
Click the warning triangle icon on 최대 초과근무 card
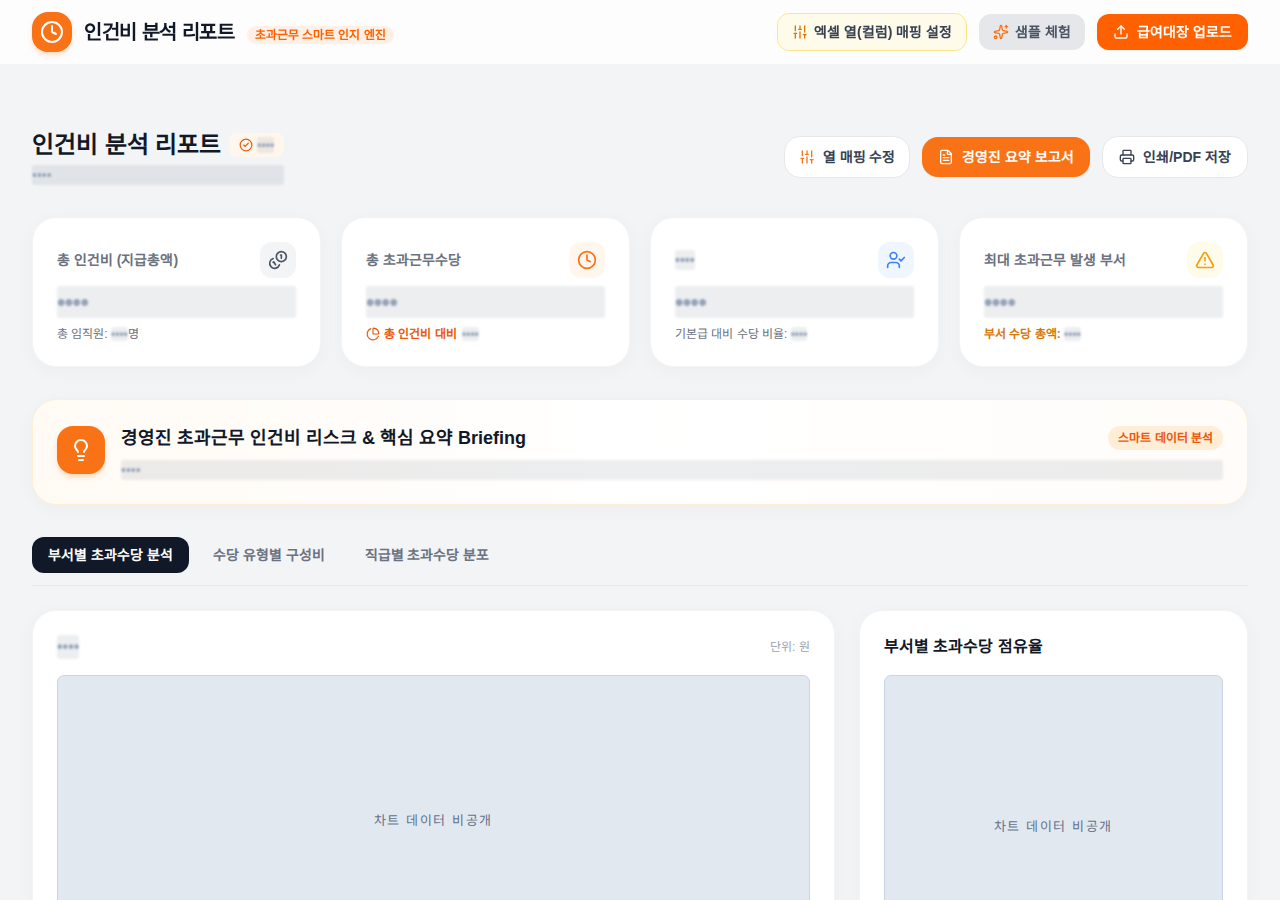pos(1205,260)
